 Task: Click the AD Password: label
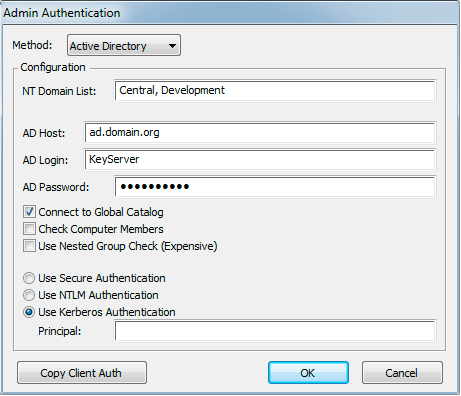coord(56,187)
